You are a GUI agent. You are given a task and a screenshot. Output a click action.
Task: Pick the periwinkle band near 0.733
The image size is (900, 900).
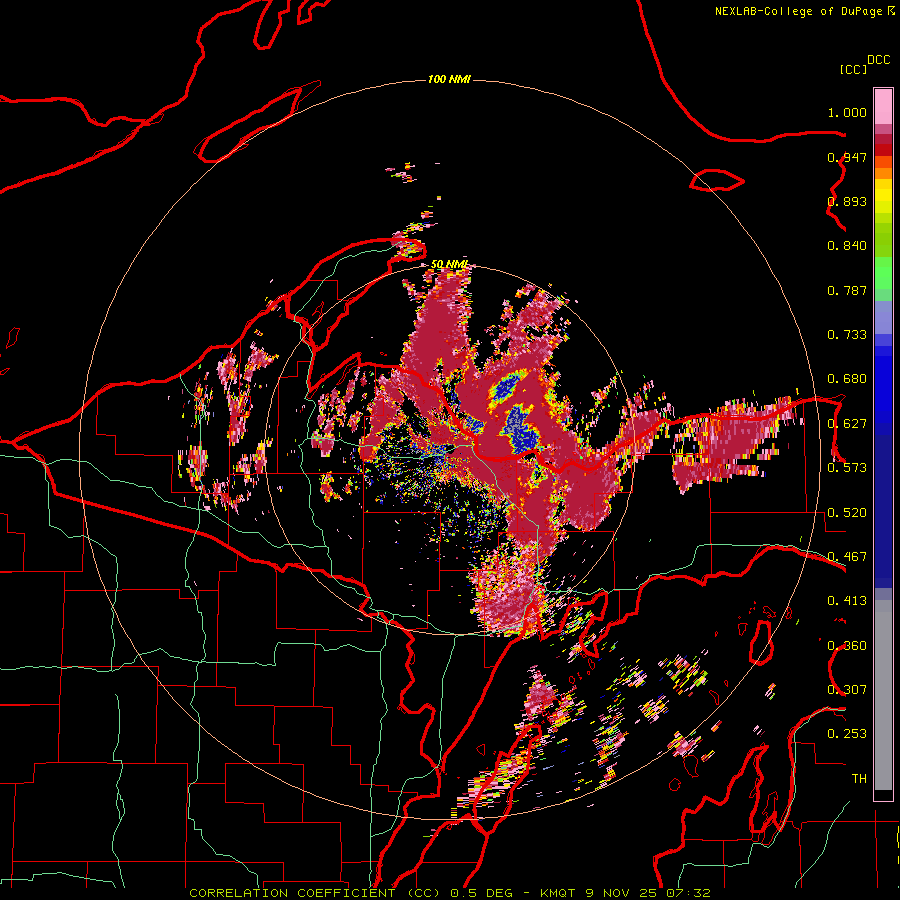coord(883,318)
